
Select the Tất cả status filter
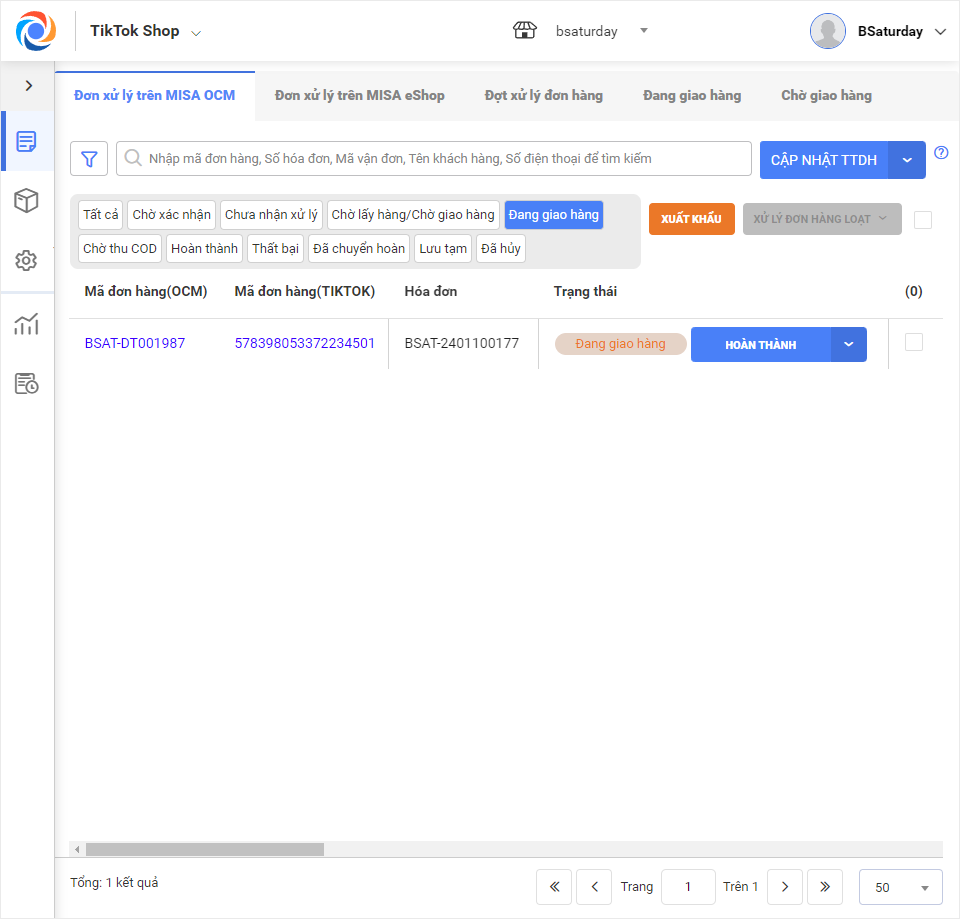(x=100, y=215)
